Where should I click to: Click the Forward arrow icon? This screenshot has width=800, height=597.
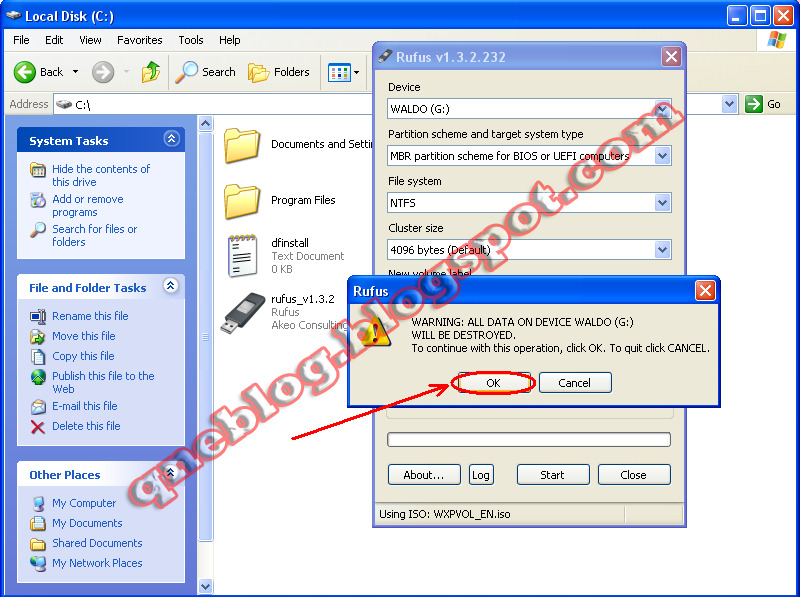pyautogui.click(x=103, y=72)
